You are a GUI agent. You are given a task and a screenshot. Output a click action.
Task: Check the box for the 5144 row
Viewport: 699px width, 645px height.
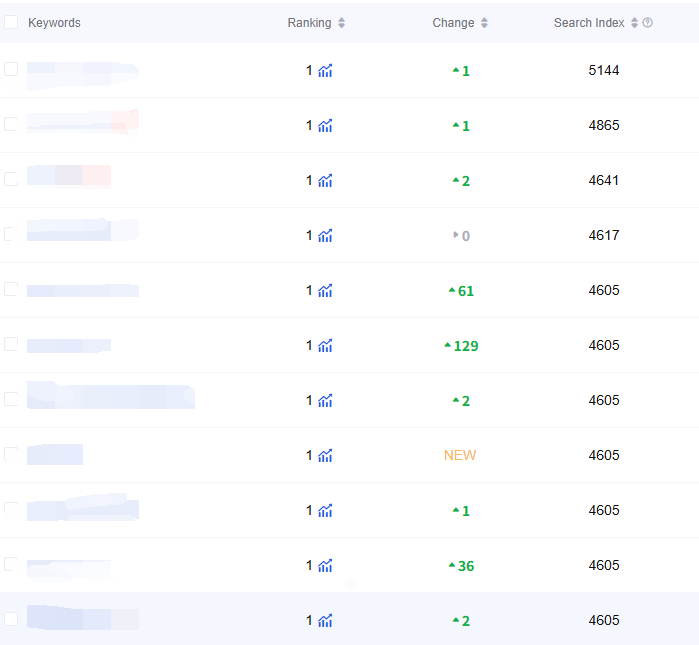click(11, 69)
